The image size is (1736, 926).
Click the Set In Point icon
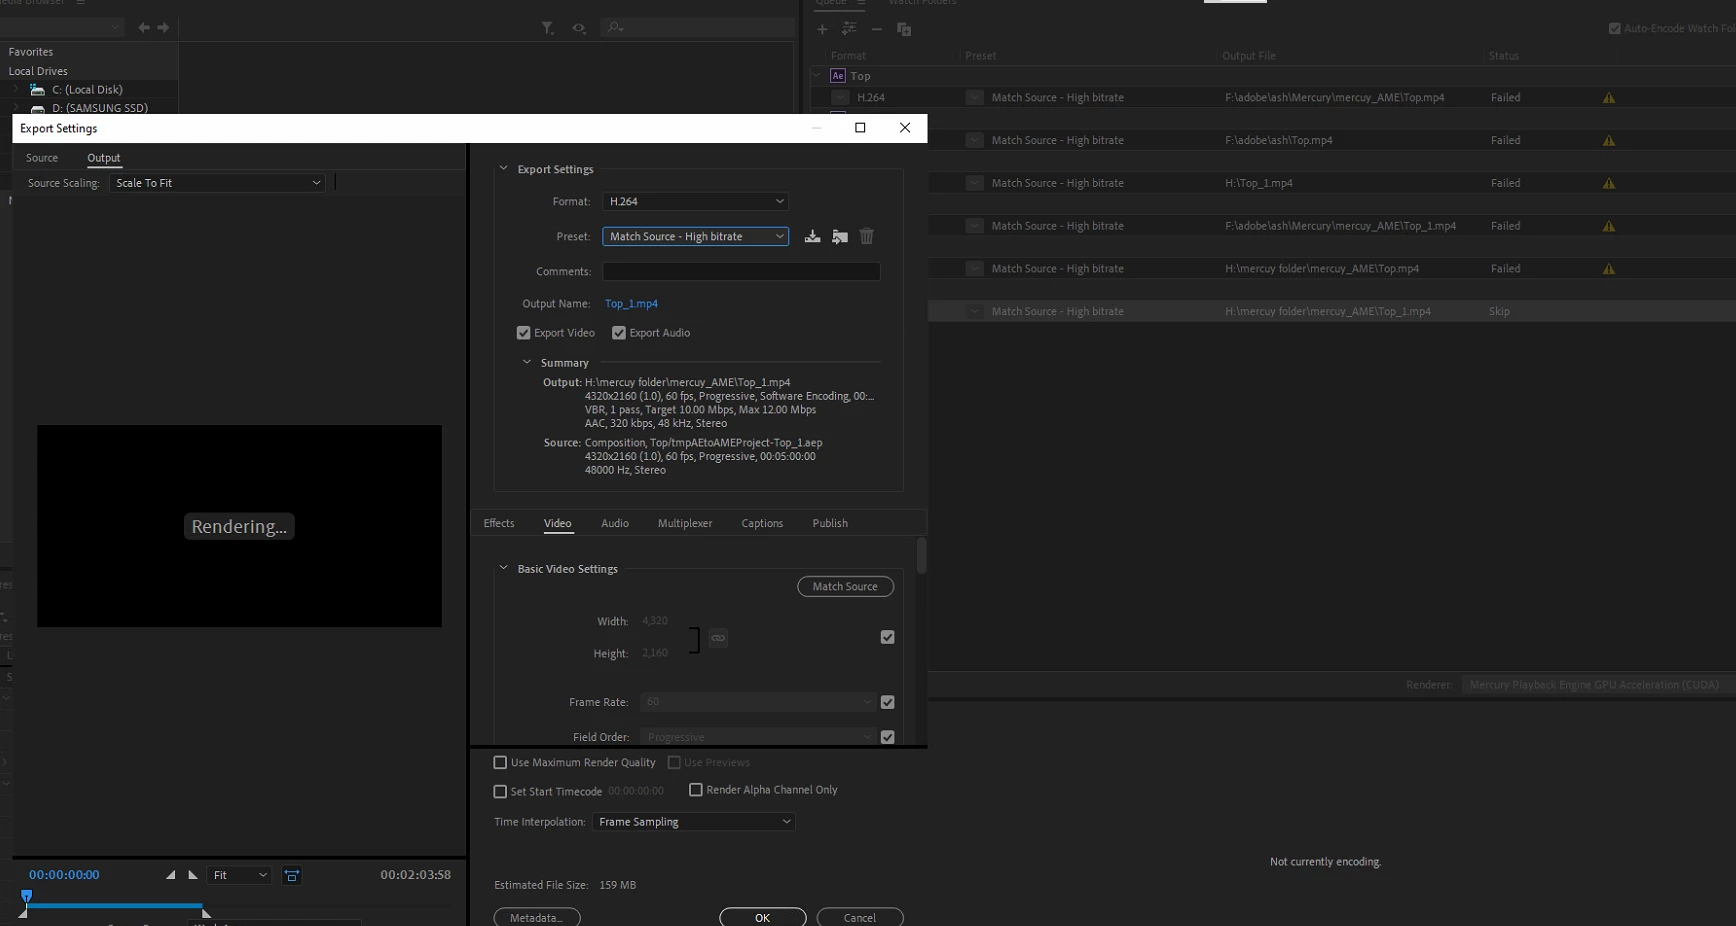pyautogui.click(x=170, y=875)
